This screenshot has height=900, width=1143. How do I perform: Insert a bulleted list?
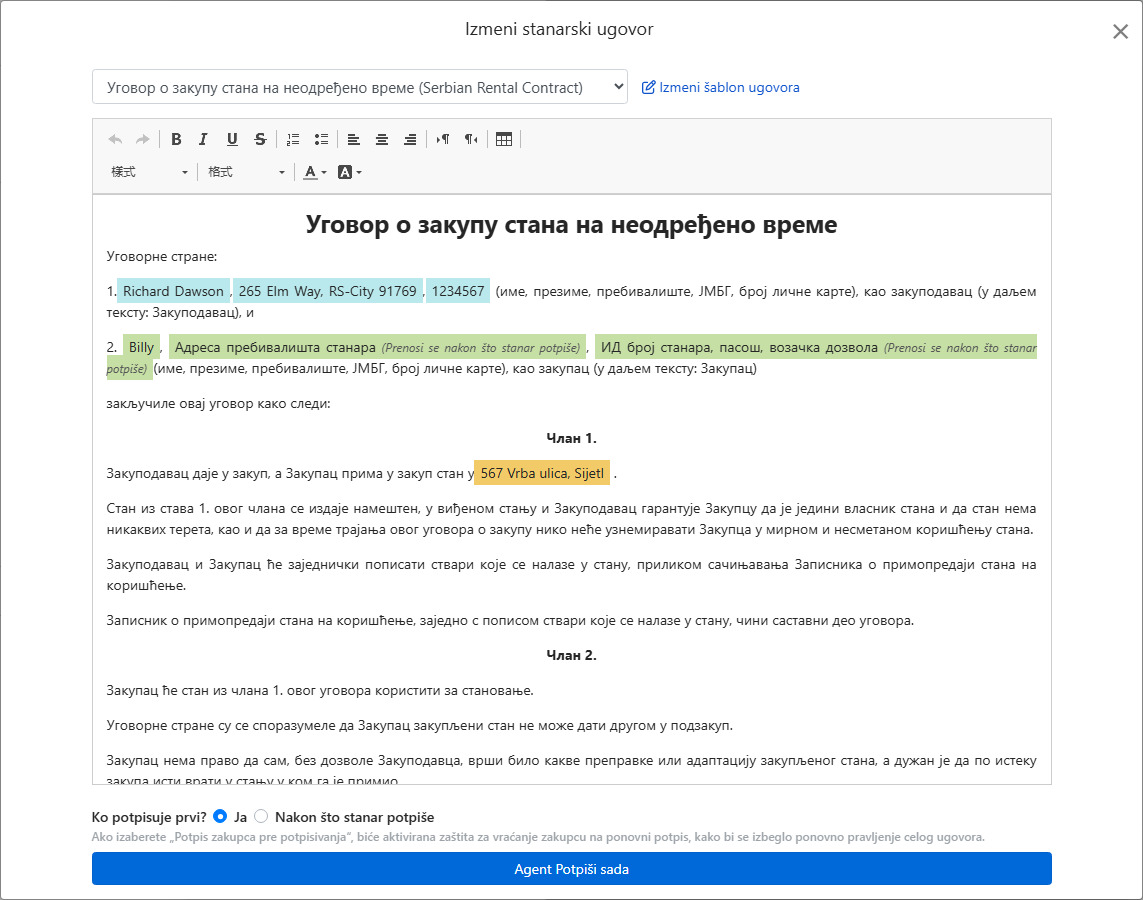pyautogui.click(x=321, y=139)
